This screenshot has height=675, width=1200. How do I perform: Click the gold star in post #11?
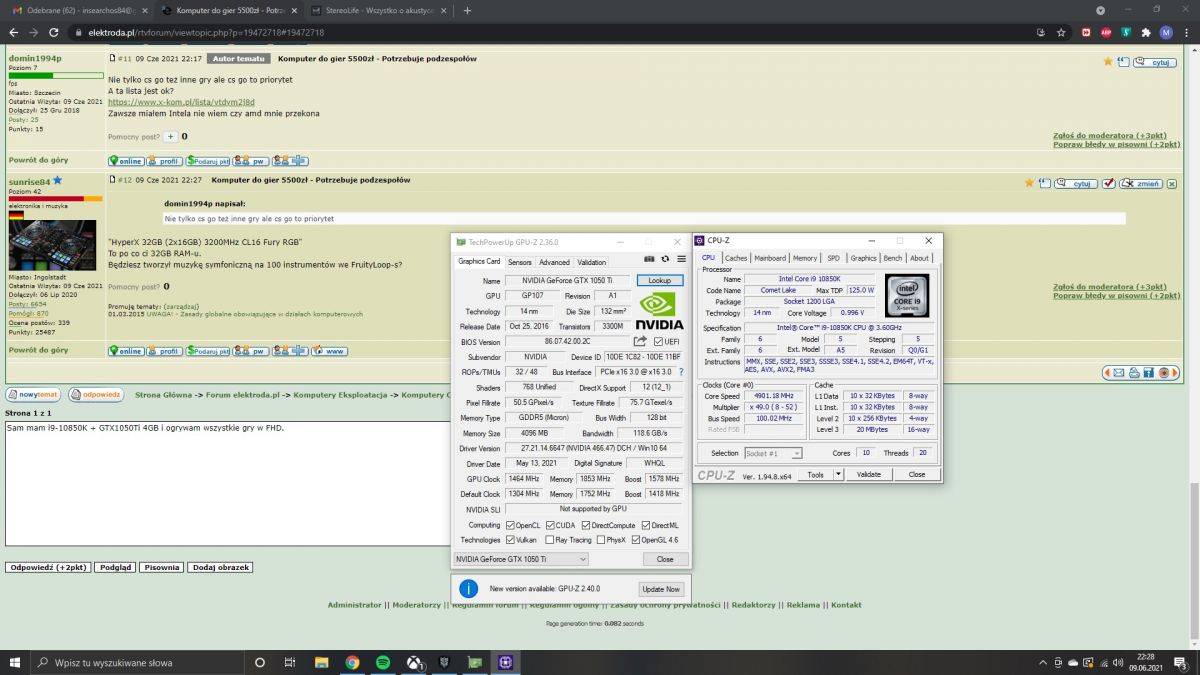click(1108, 62)
